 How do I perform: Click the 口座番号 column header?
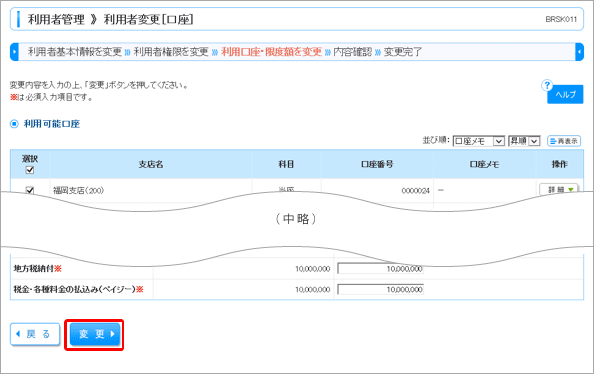click(x=377, y=164)
